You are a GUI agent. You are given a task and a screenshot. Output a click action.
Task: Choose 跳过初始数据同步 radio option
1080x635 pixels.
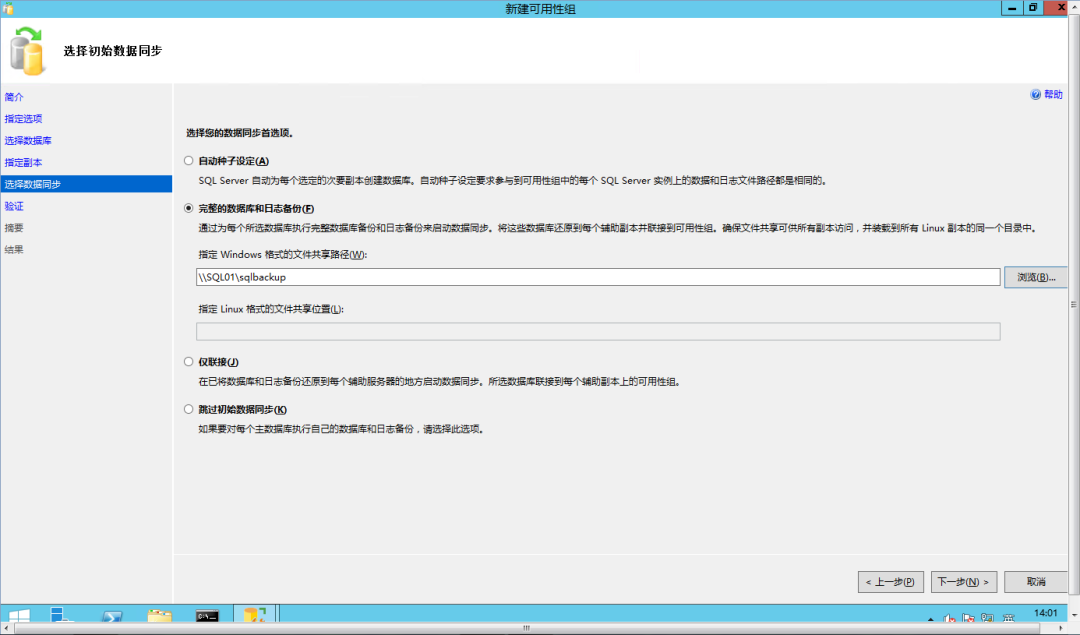point(188,409)
